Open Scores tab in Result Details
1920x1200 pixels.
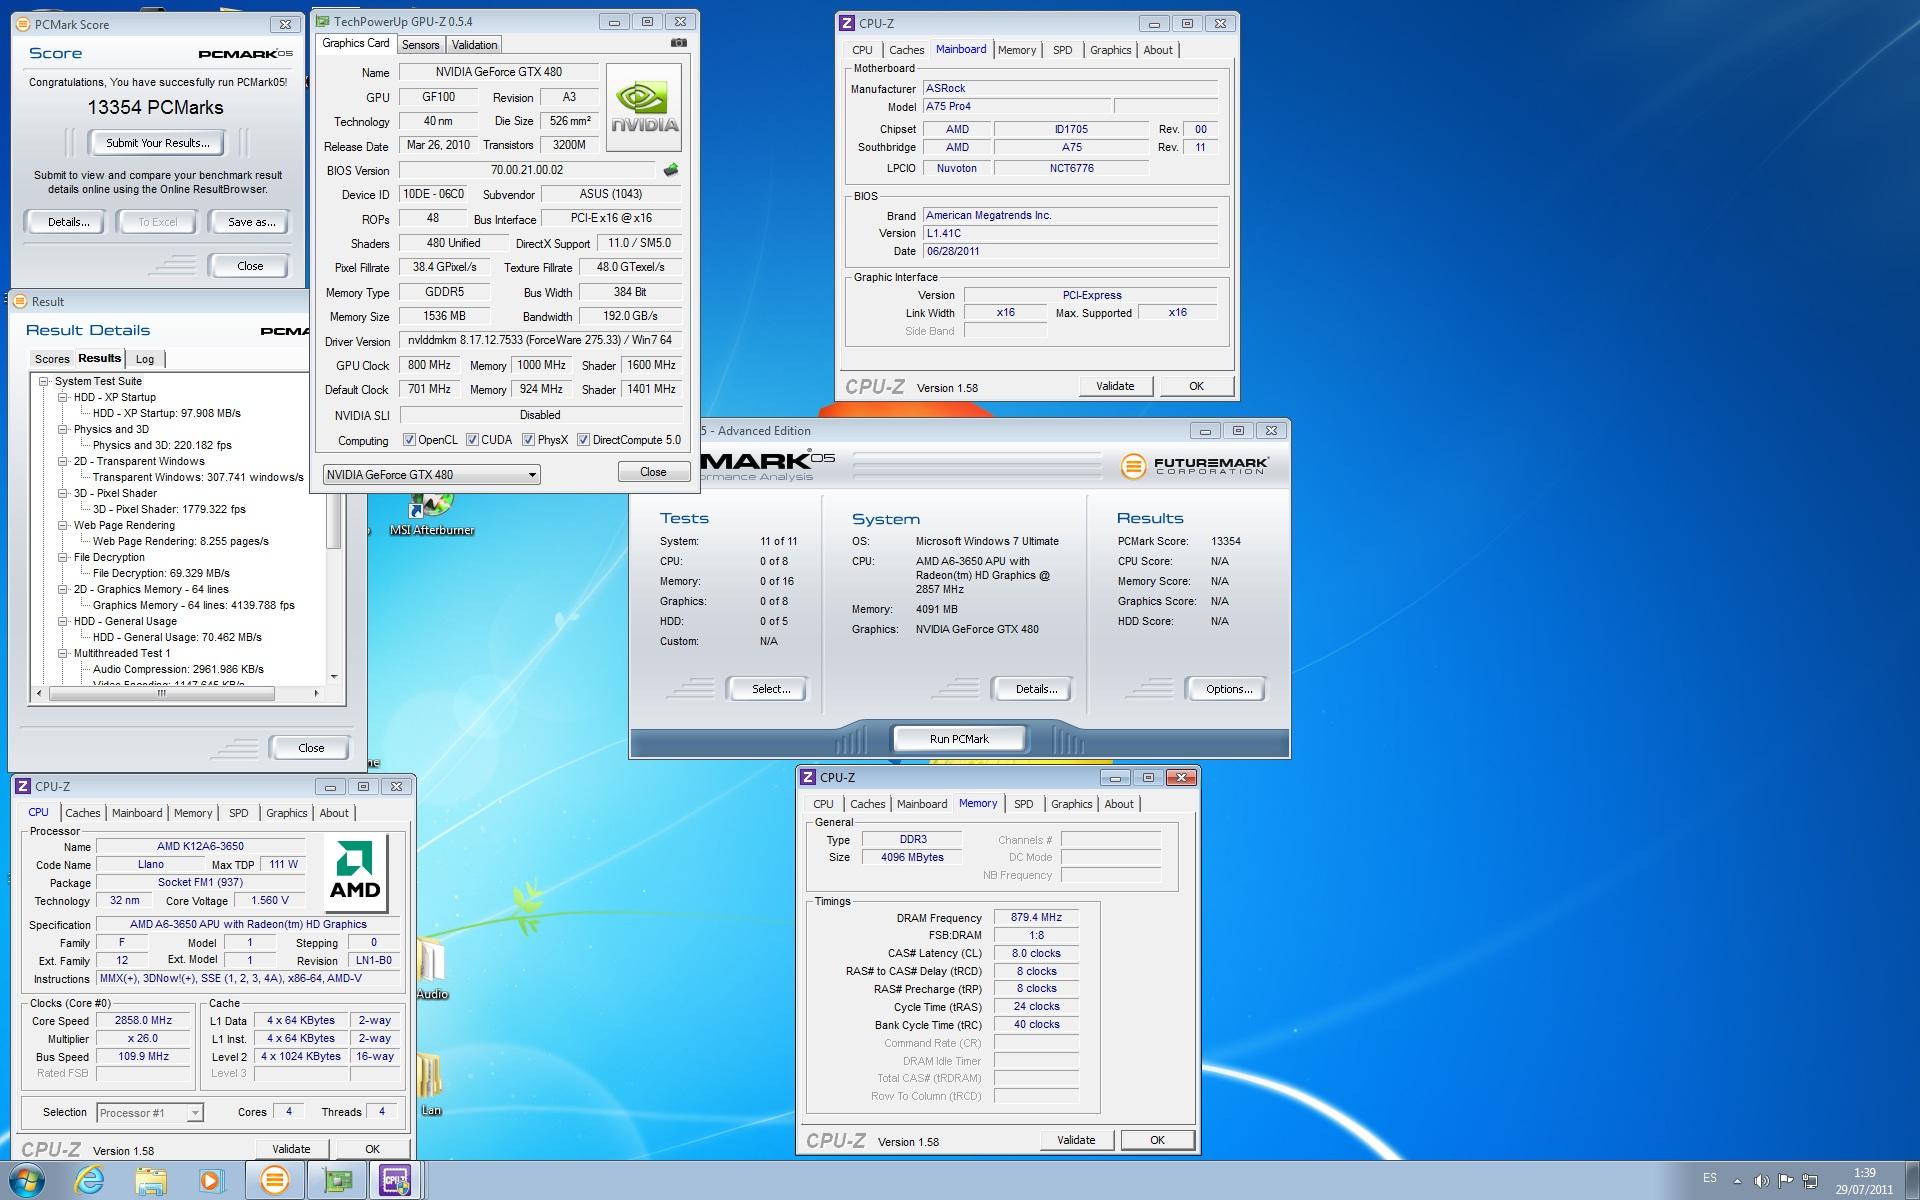click(x=52, y=359)
